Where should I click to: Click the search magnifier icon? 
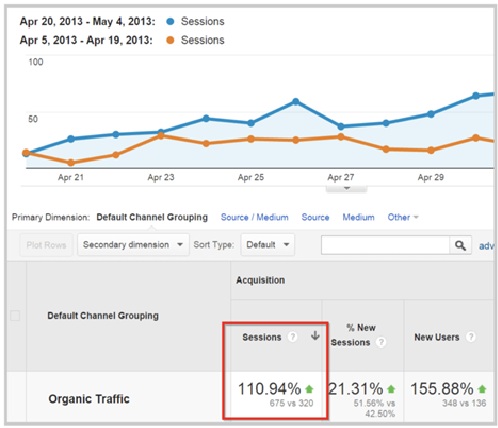pos(460,245)
